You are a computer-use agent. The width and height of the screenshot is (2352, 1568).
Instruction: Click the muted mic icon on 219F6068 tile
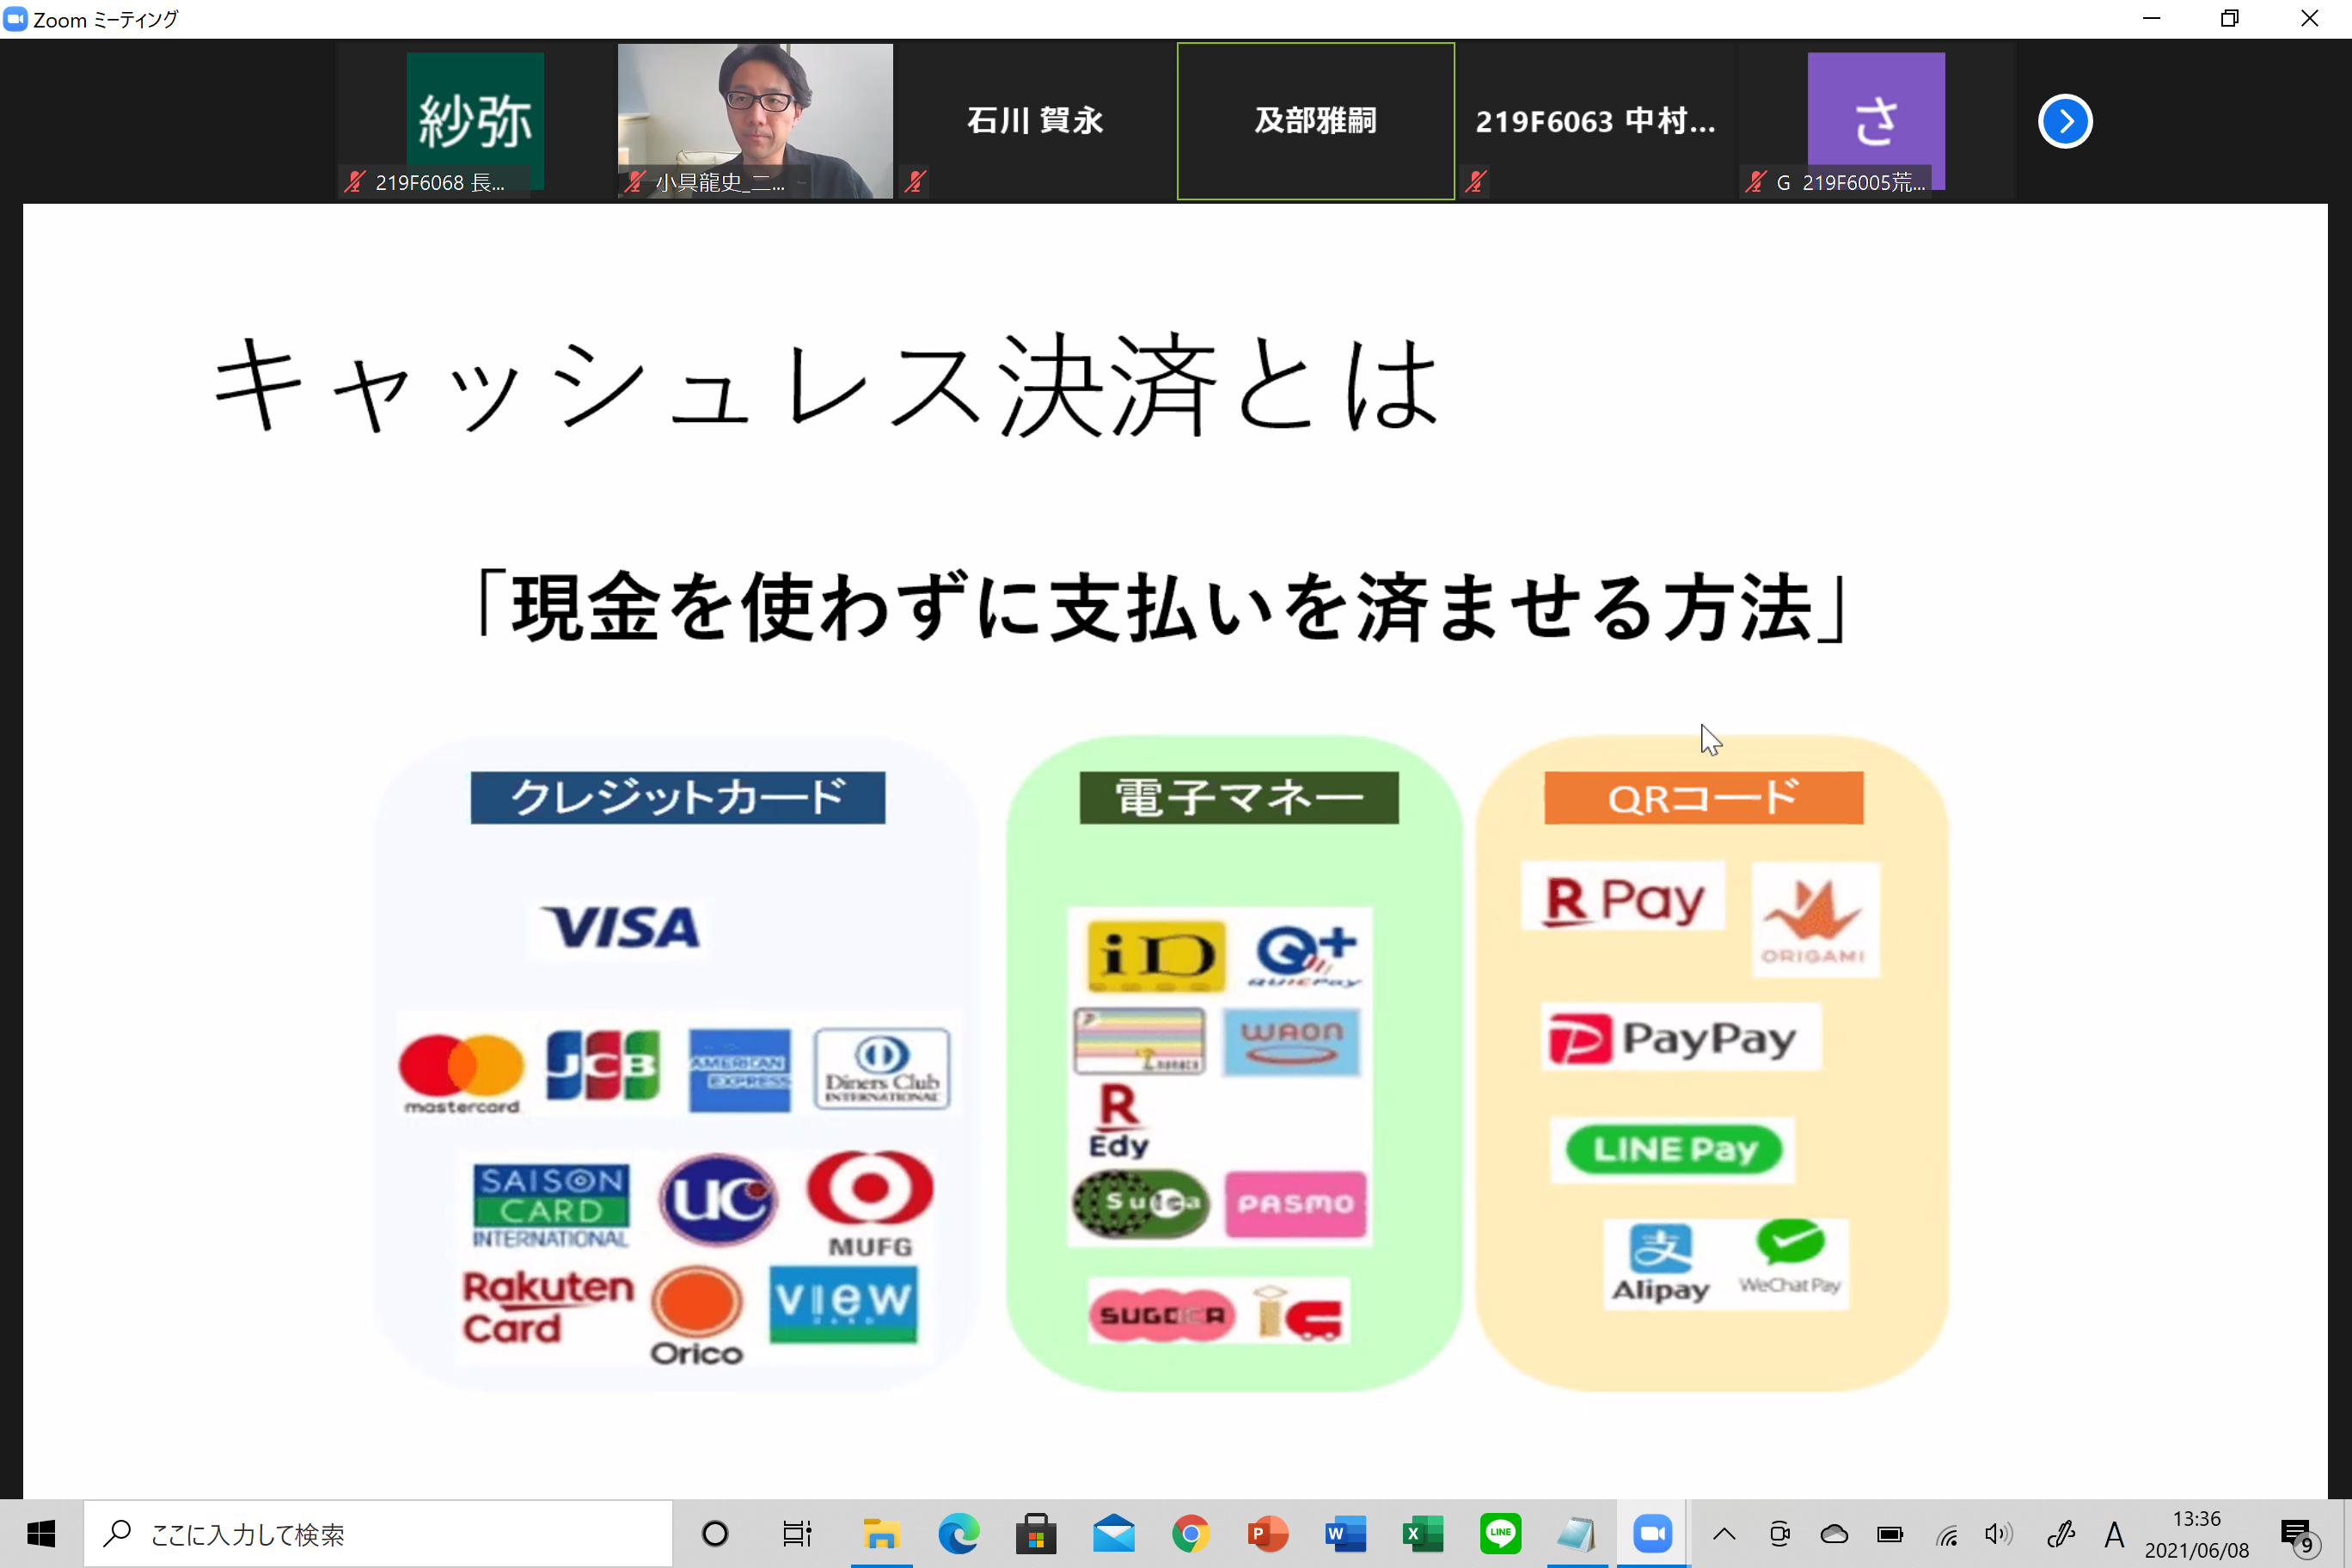pyautogui.click(x=355, y=181)
